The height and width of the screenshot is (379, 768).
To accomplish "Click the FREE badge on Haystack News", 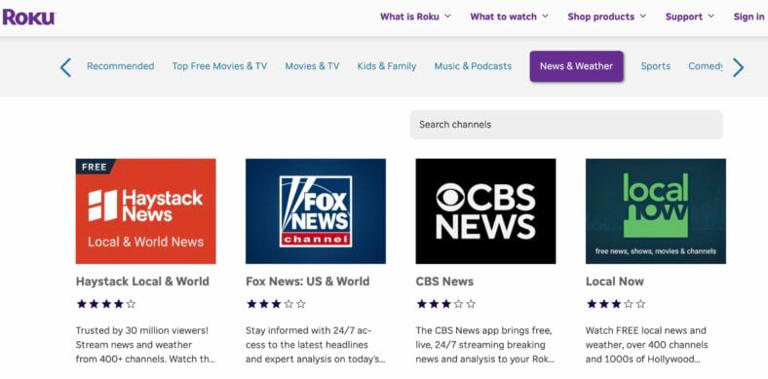I will coord(95,167).
